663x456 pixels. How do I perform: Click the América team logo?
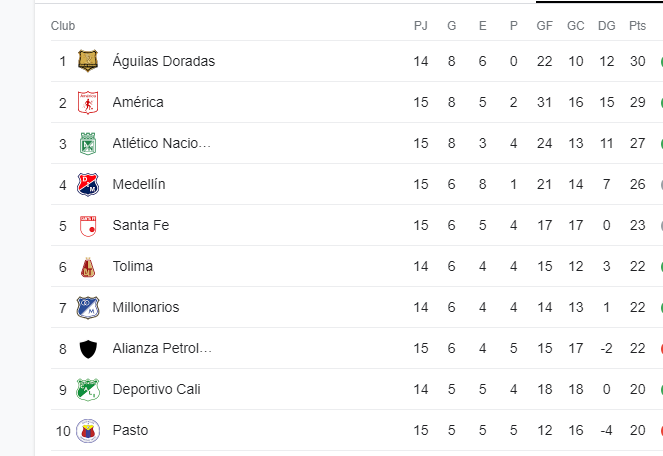pos(88,102)
